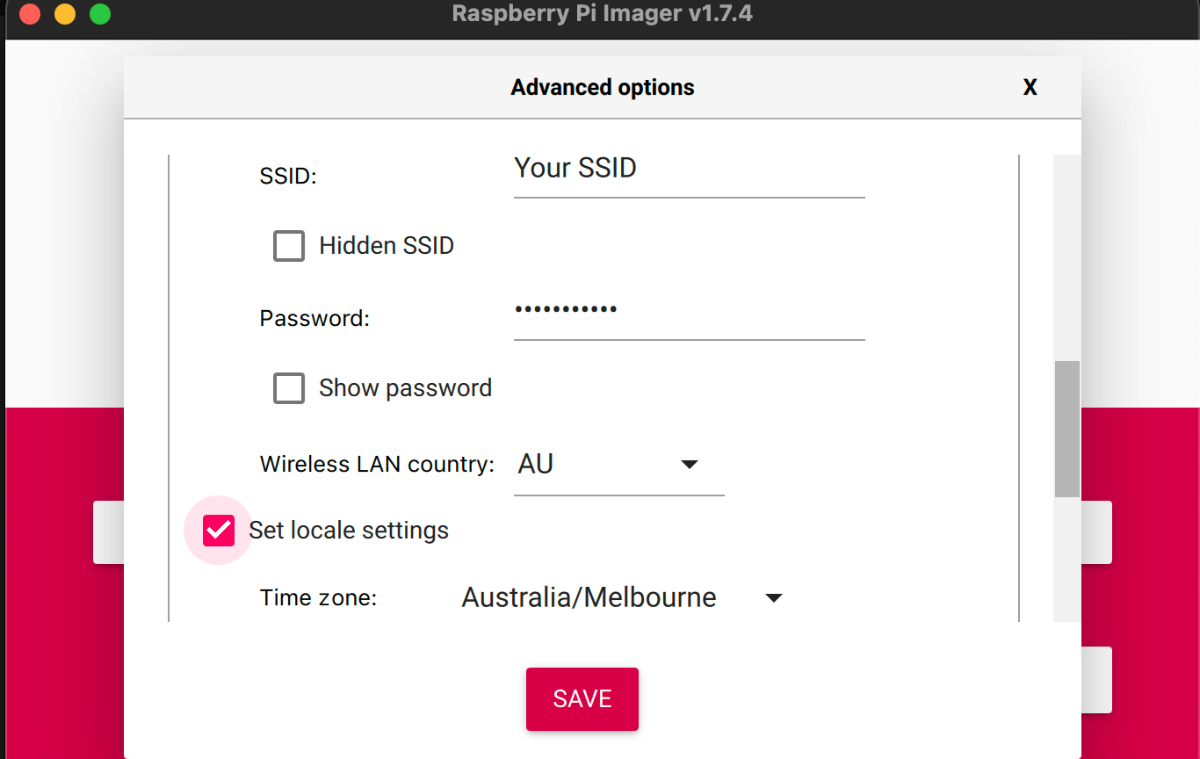The image size is (1200, 759).
Task: Tick the Hidden SSID checkbox
Action: pos(289,246)
